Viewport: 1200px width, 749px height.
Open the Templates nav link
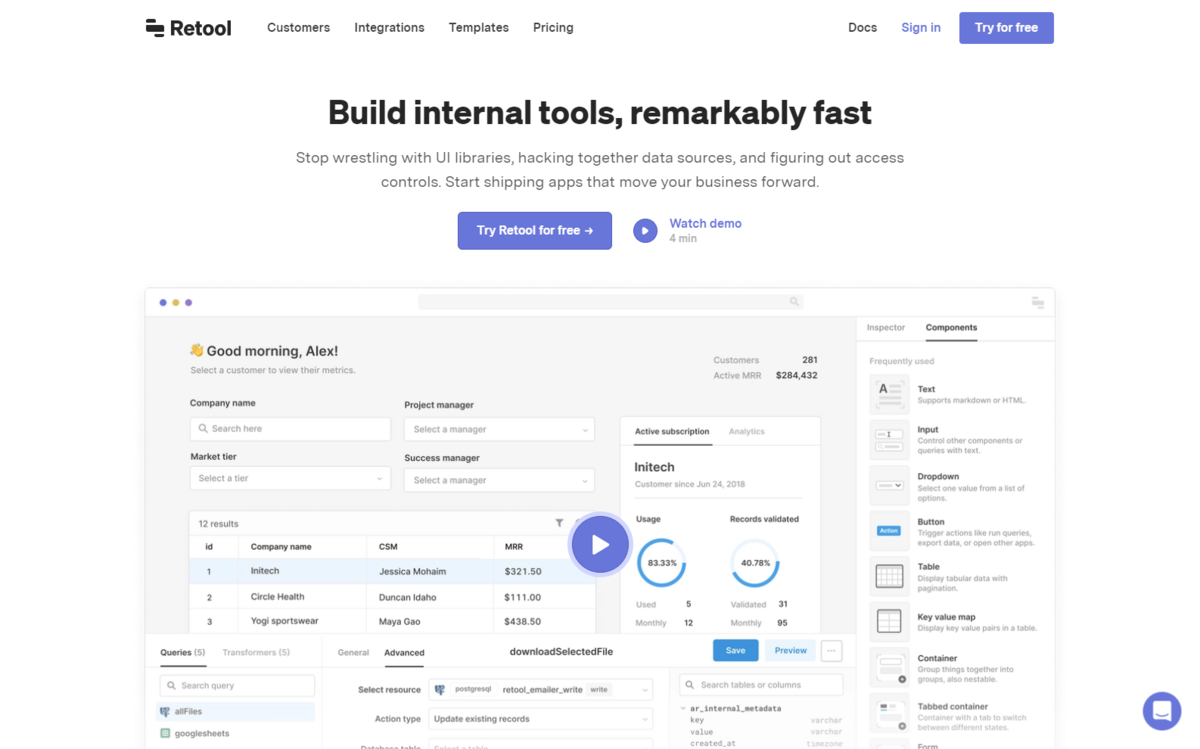[x=478, y=28]
